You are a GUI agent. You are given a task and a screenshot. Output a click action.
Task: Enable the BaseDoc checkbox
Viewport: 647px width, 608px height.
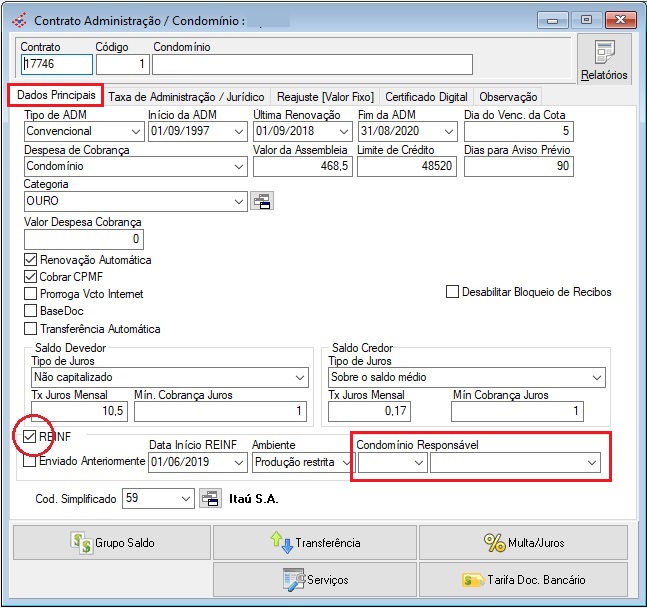click(x=30, y=311)
